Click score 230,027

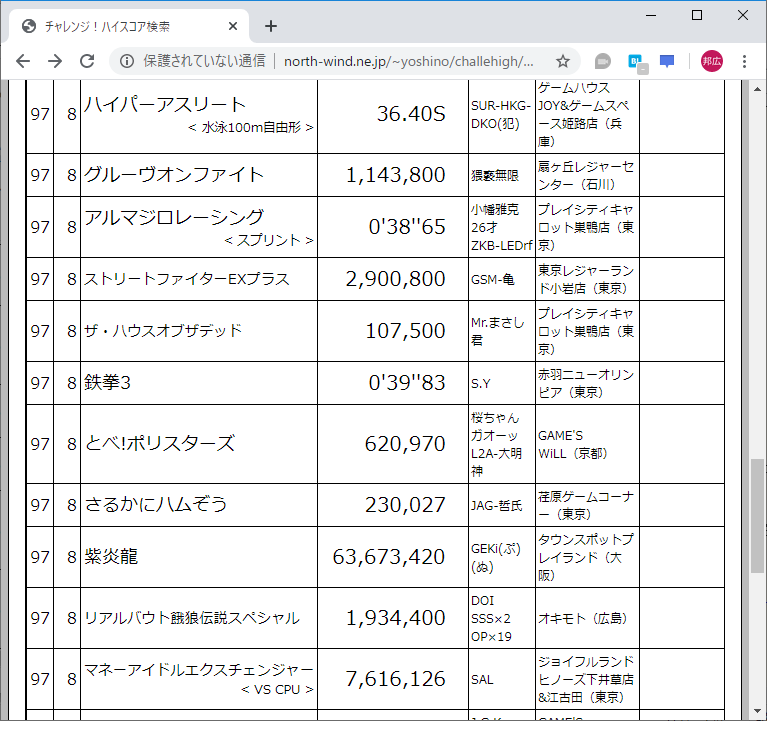point(405,505)
